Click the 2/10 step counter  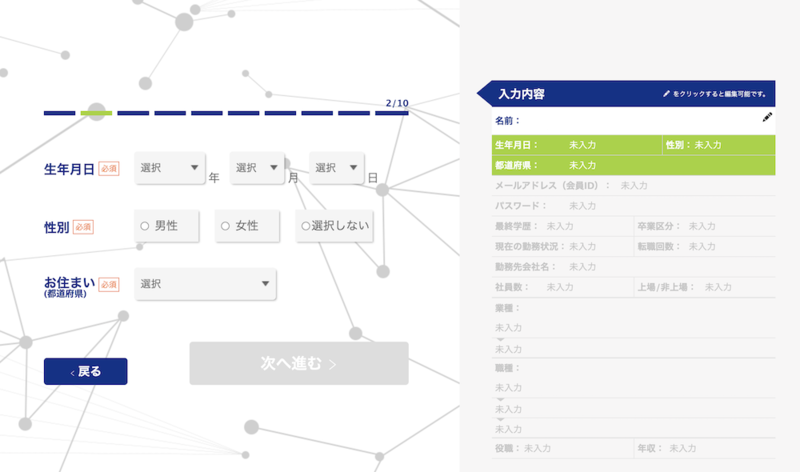pos(397,103)
